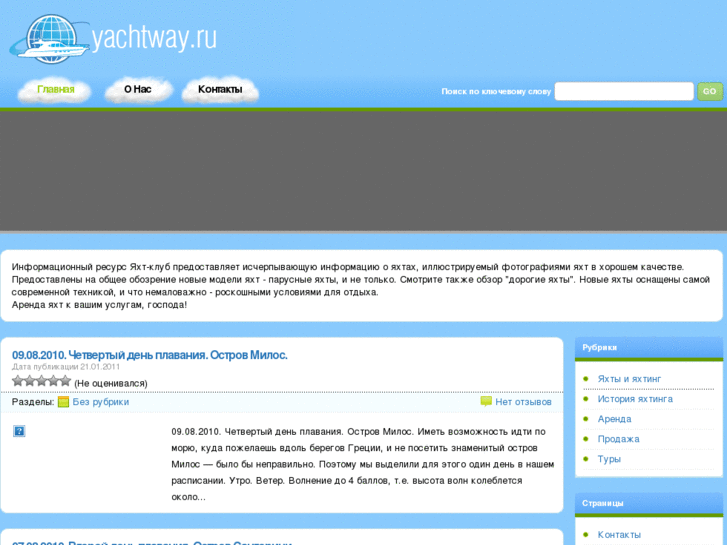Open Яхты и яхтинг category
Viewport: 727px width, 545px height.
click(x=629, y=379)
